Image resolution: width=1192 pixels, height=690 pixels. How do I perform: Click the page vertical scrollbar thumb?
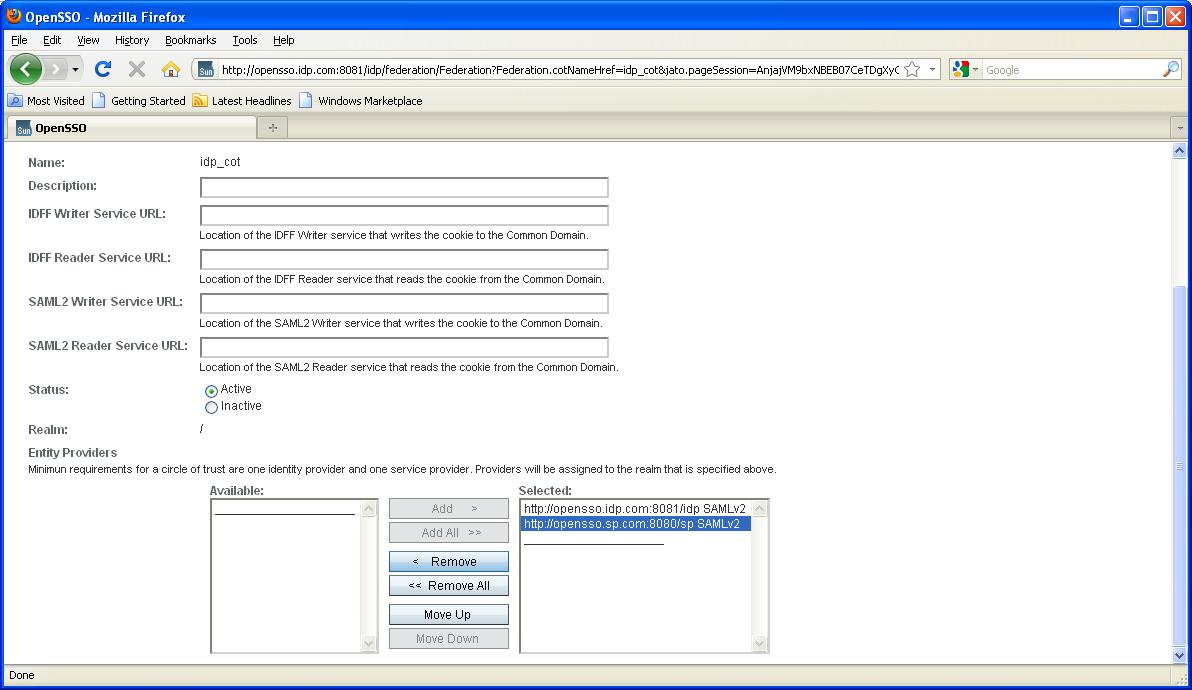(x=1179, y=465)
